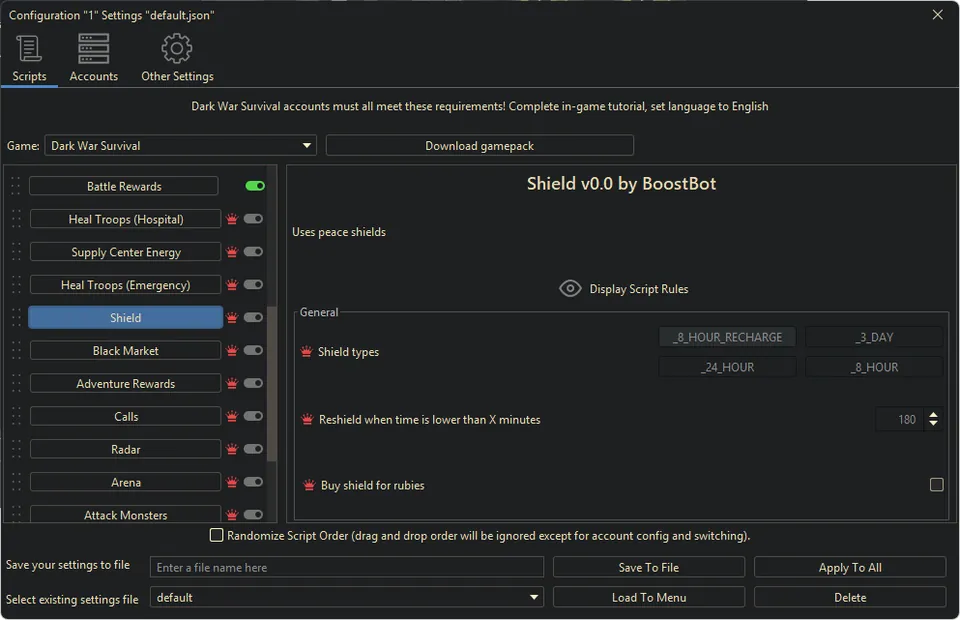Select the Battle Rewards script
Screen dimensions: 960x620
[124, 186]
